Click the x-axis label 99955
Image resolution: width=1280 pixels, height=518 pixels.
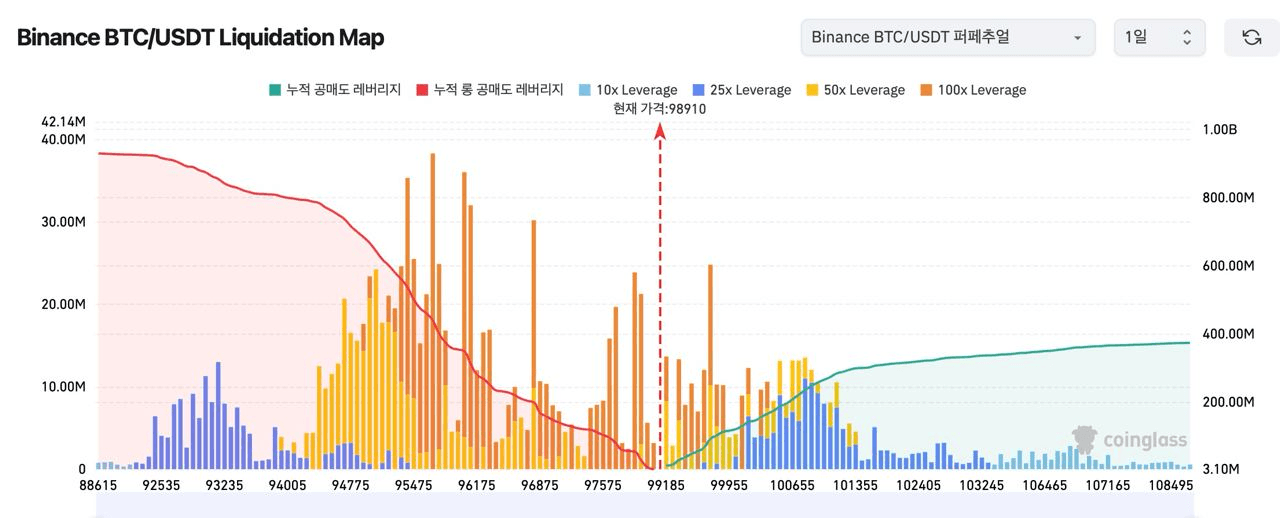pos(729,485)
